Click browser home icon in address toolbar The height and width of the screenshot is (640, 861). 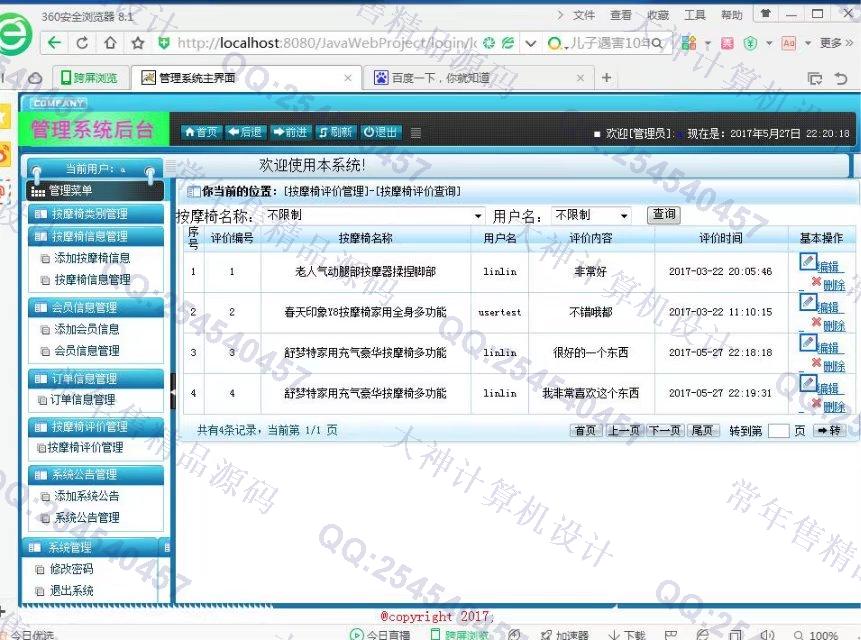(110, 43)
